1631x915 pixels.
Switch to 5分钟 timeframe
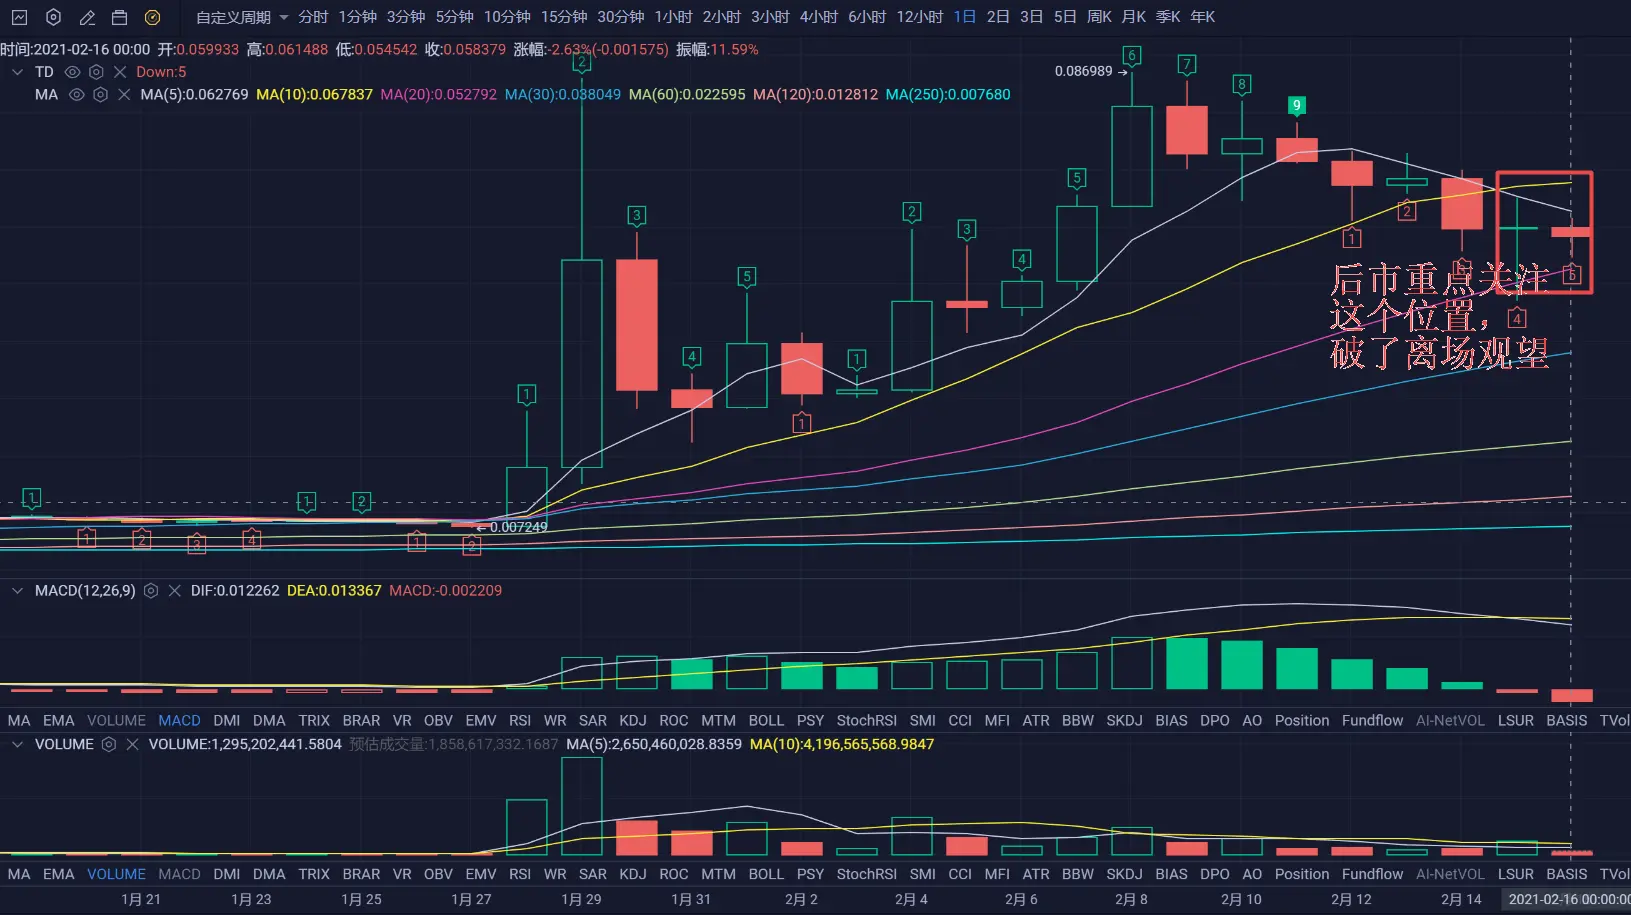pyautogui.click(x=455, y=17)
